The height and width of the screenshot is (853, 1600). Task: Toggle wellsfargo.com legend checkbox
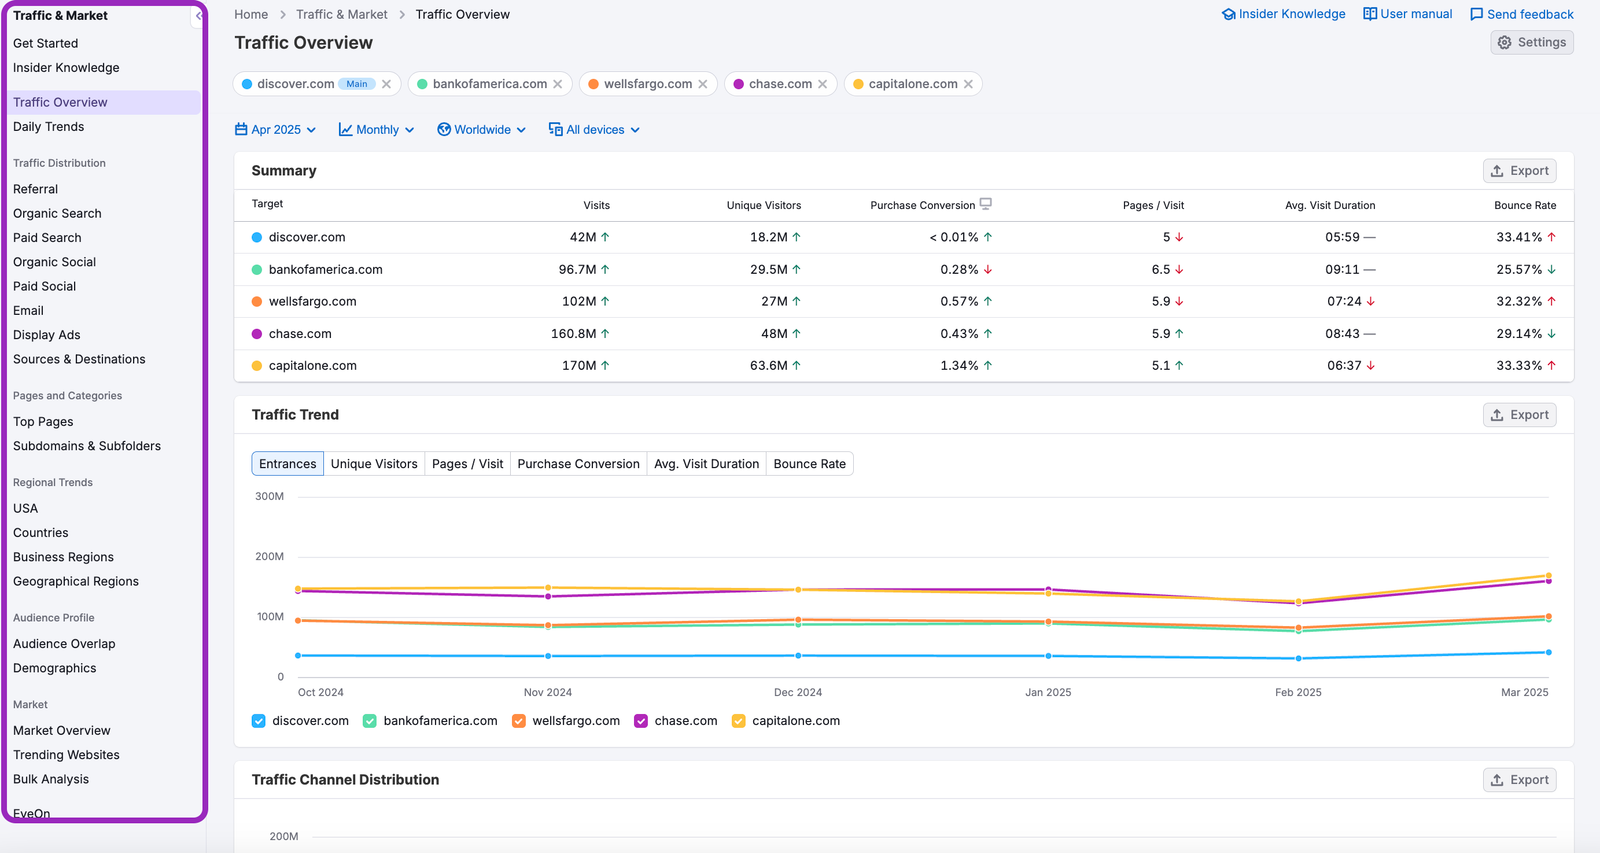click(519, 721)
